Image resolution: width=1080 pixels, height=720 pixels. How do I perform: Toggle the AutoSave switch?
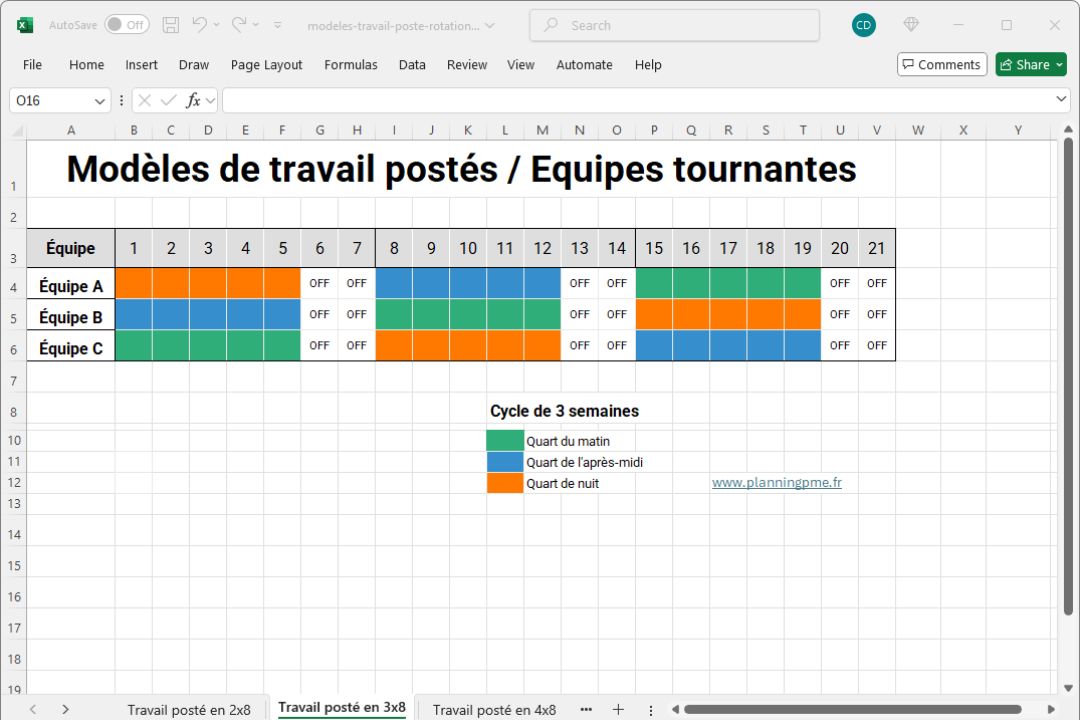point(126,25)
